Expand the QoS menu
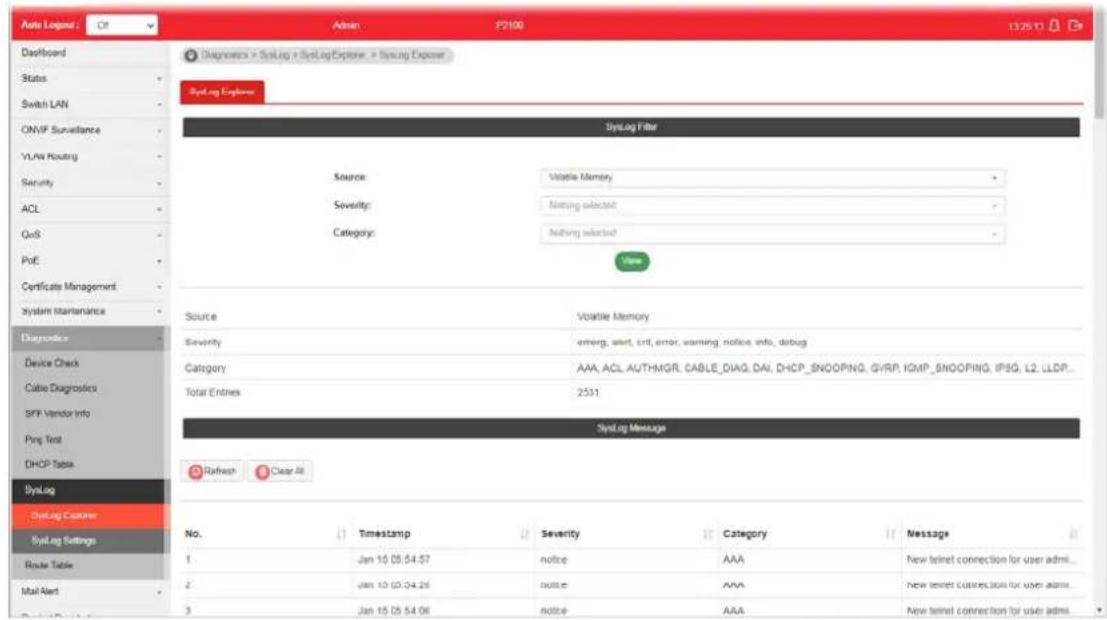 90,234
